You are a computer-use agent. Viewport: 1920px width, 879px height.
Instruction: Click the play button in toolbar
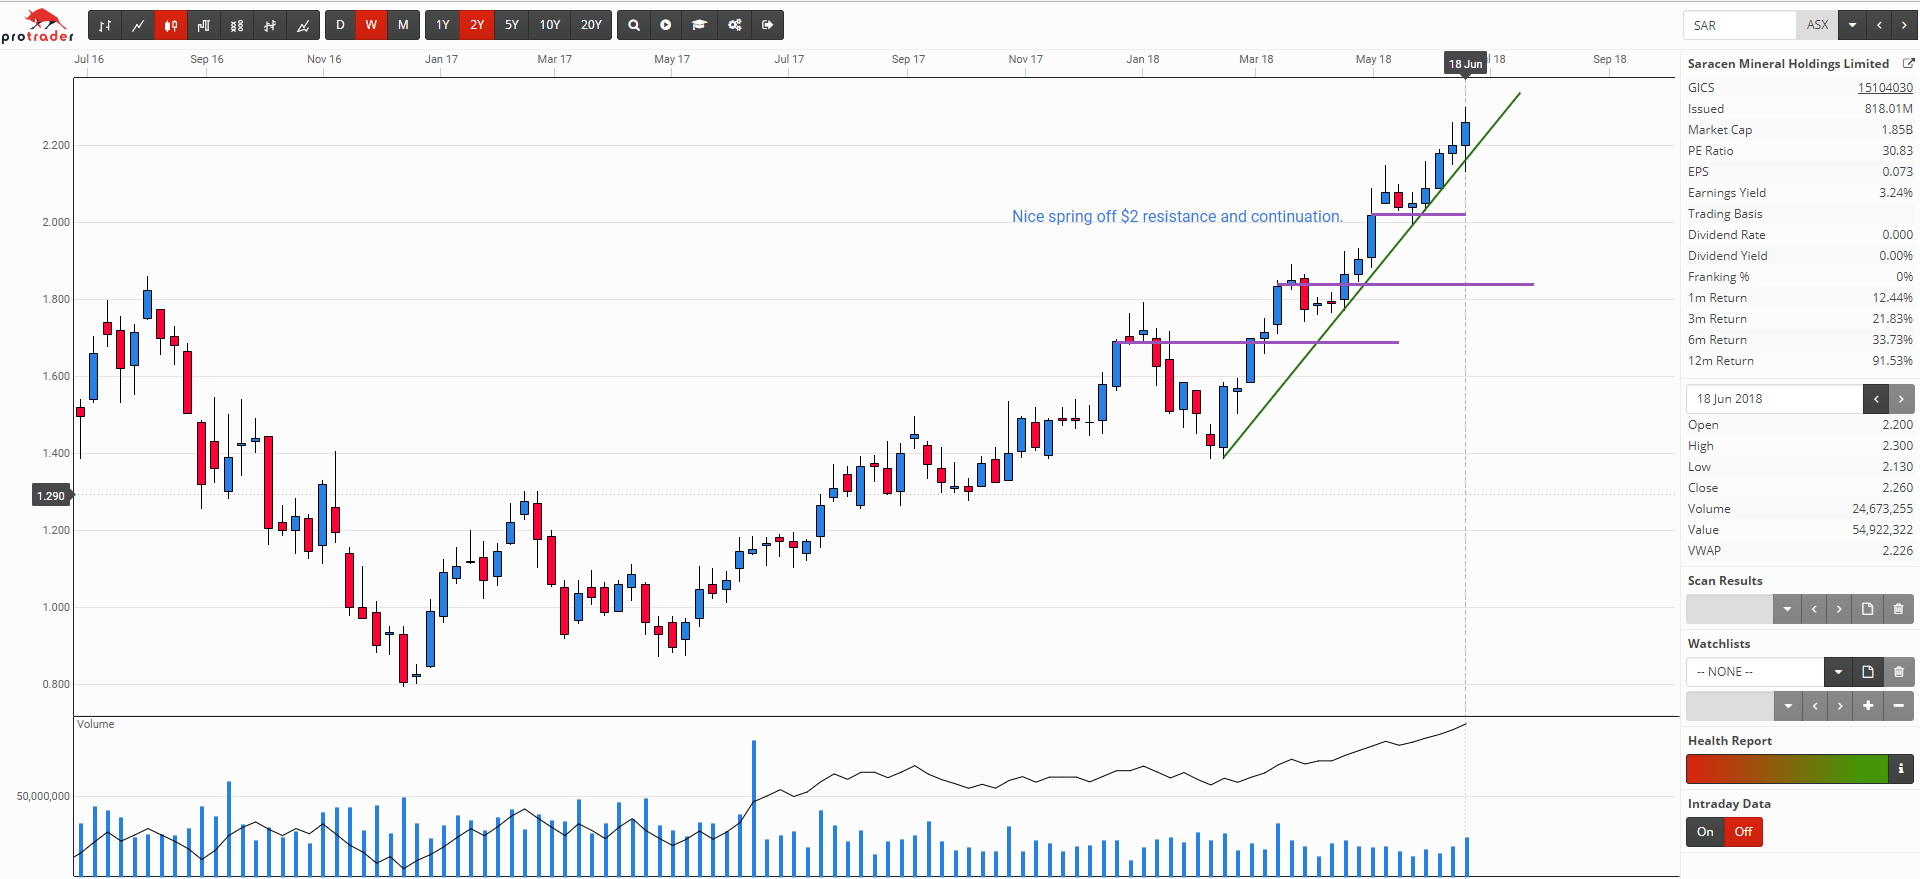coord(666,25)
